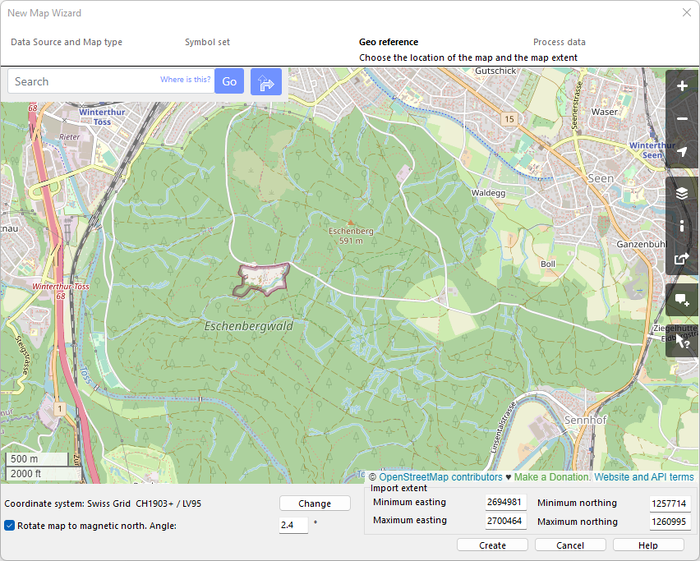The width and height of the screenshot is (700, 561).
Task: Open OpenStreetMap contributors link
Action: pyautogui.click(x=440, y=477)
